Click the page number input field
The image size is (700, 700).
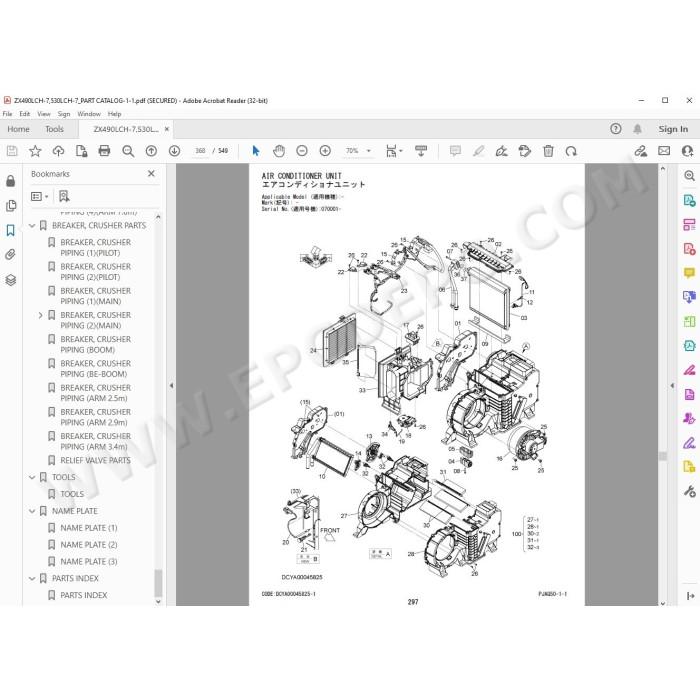click(x=200, y=151)
